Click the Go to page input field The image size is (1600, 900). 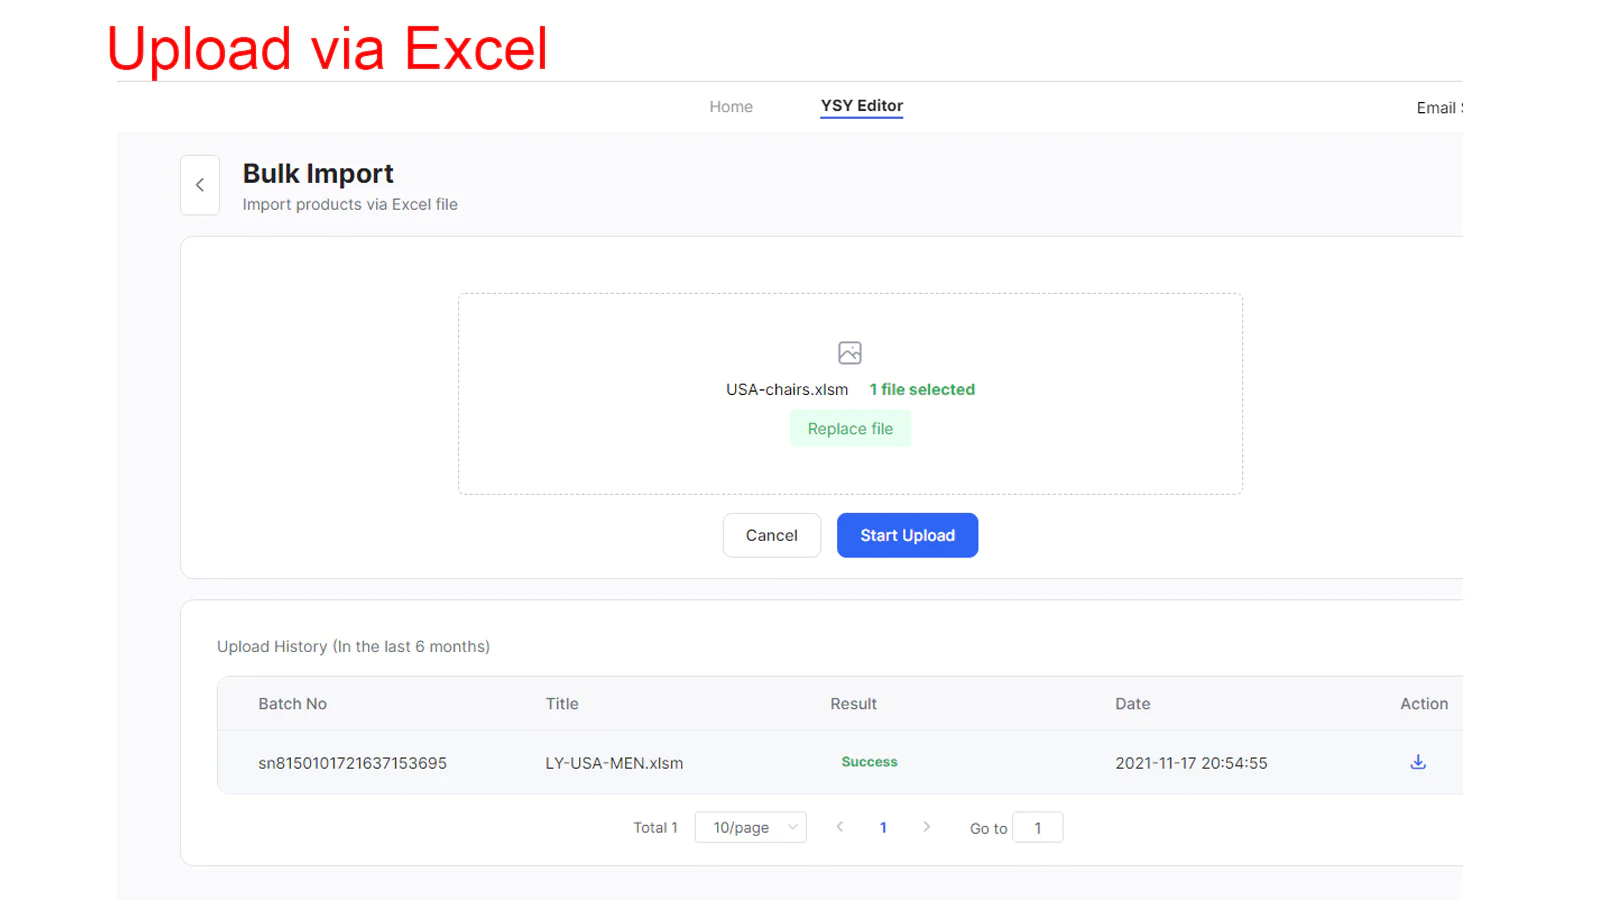click(1037, 828)
